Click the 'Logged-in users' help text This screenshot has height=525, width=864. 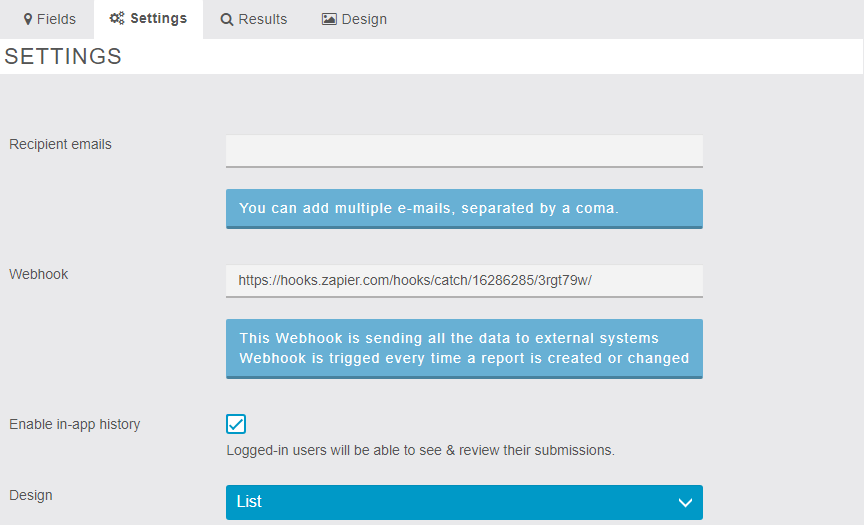(x=420, y=450)
